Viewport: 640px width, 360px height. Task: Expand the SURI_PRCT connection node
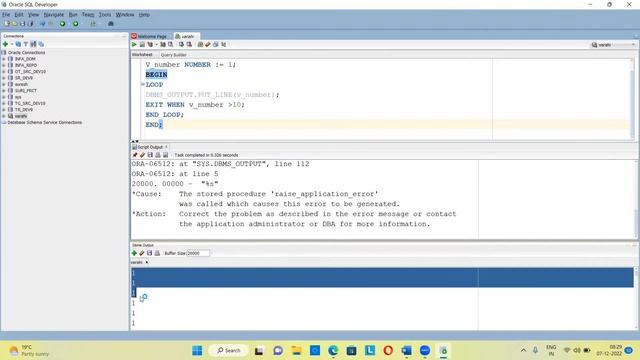coord(4,91)
